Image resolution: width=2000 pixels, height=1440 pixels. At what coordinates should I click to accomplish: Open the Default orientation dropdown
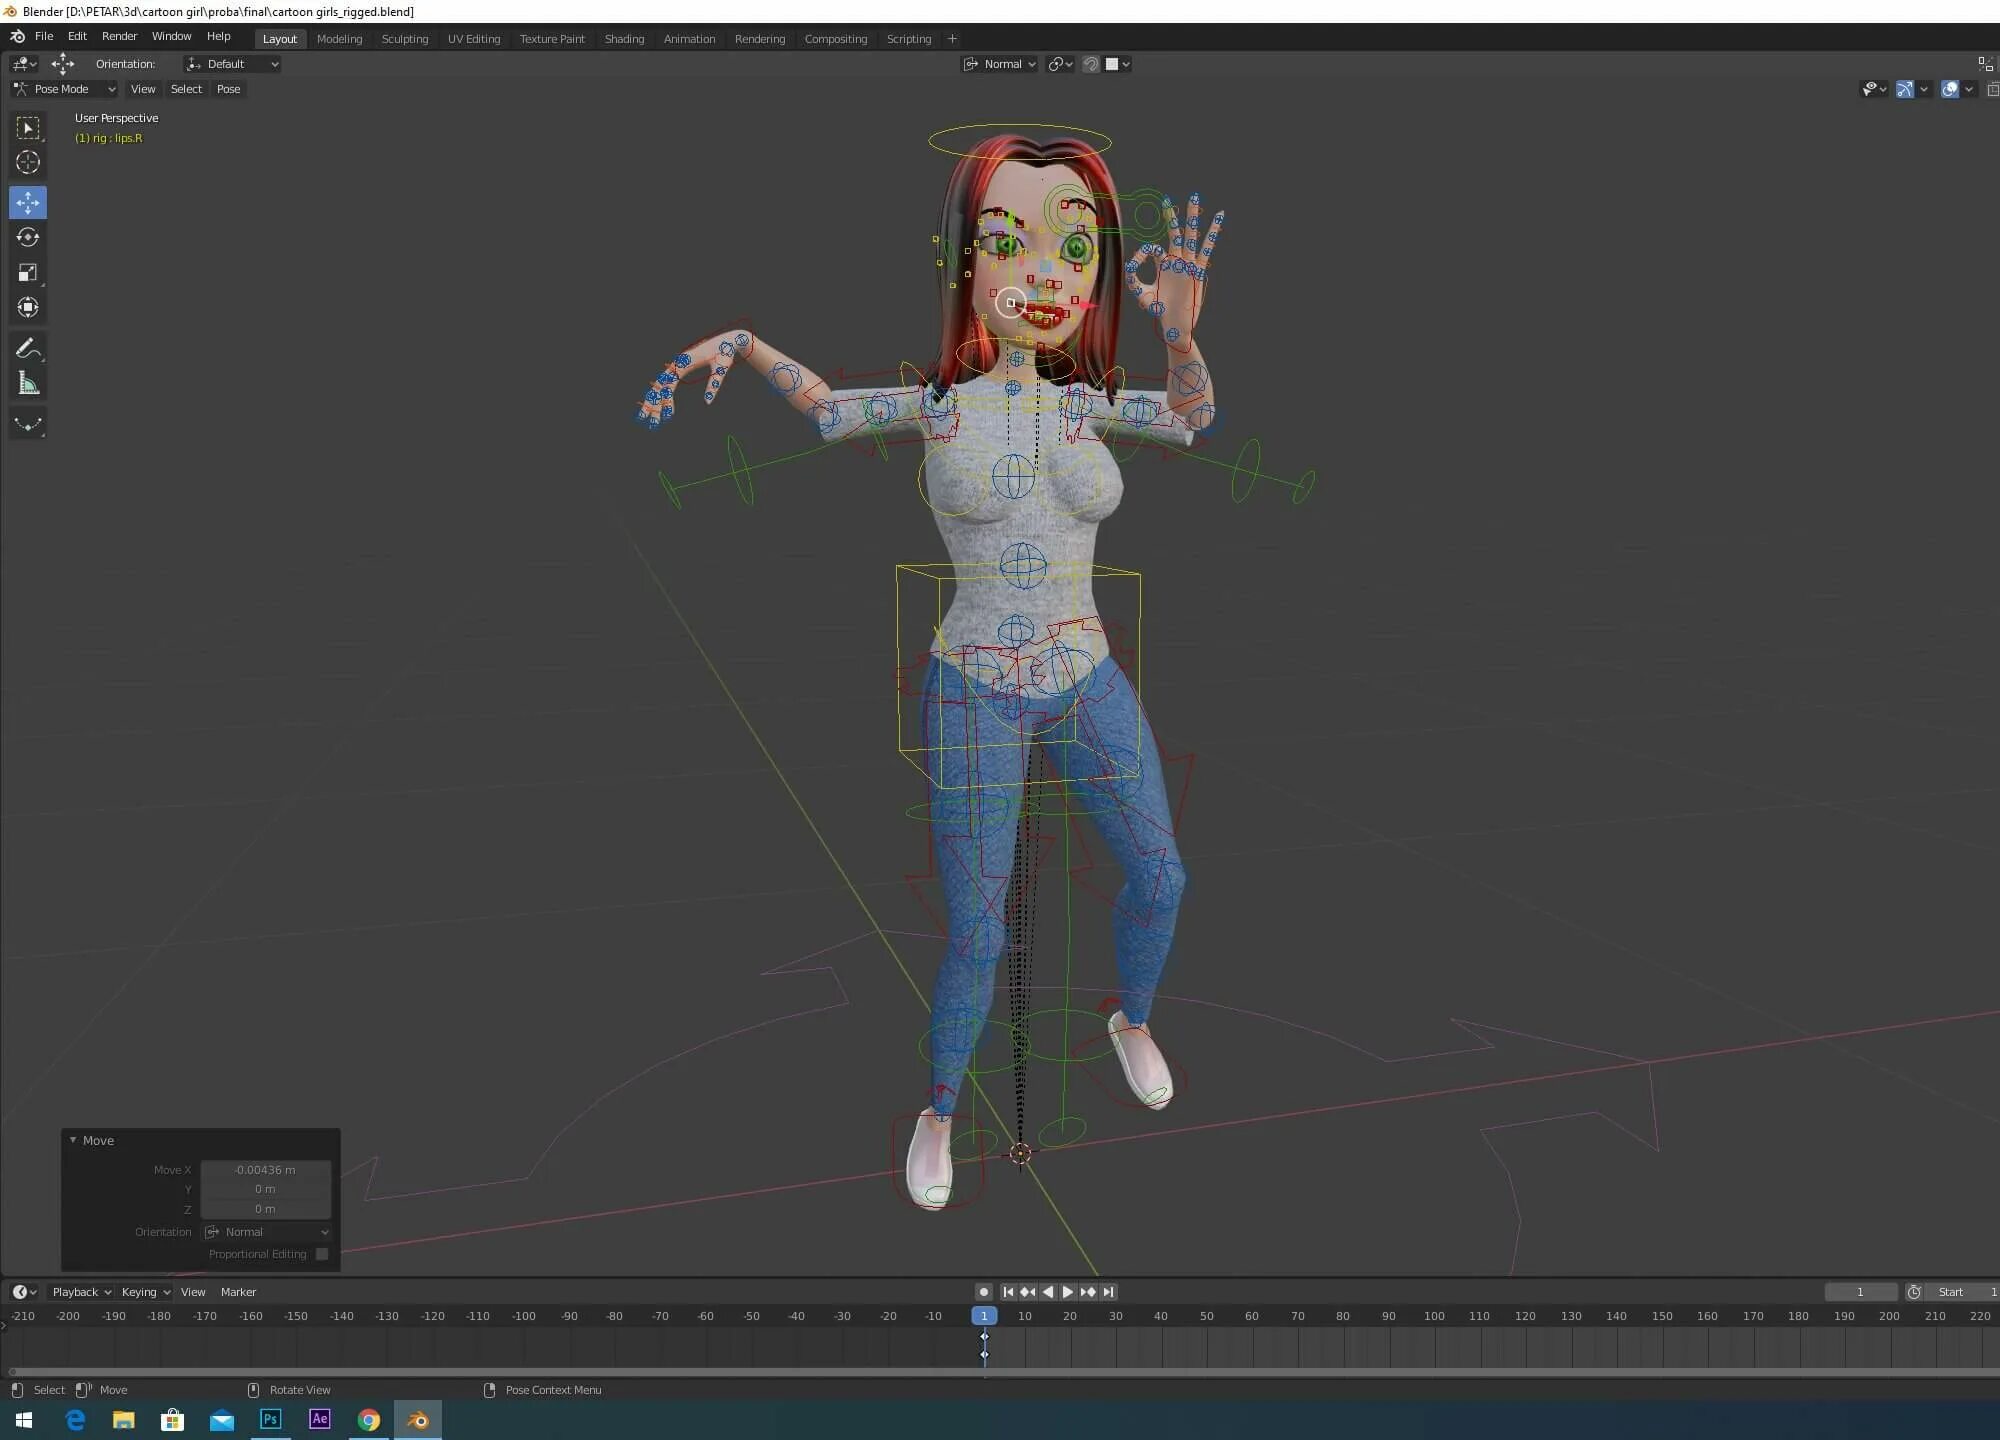click(x=232, y=64)
